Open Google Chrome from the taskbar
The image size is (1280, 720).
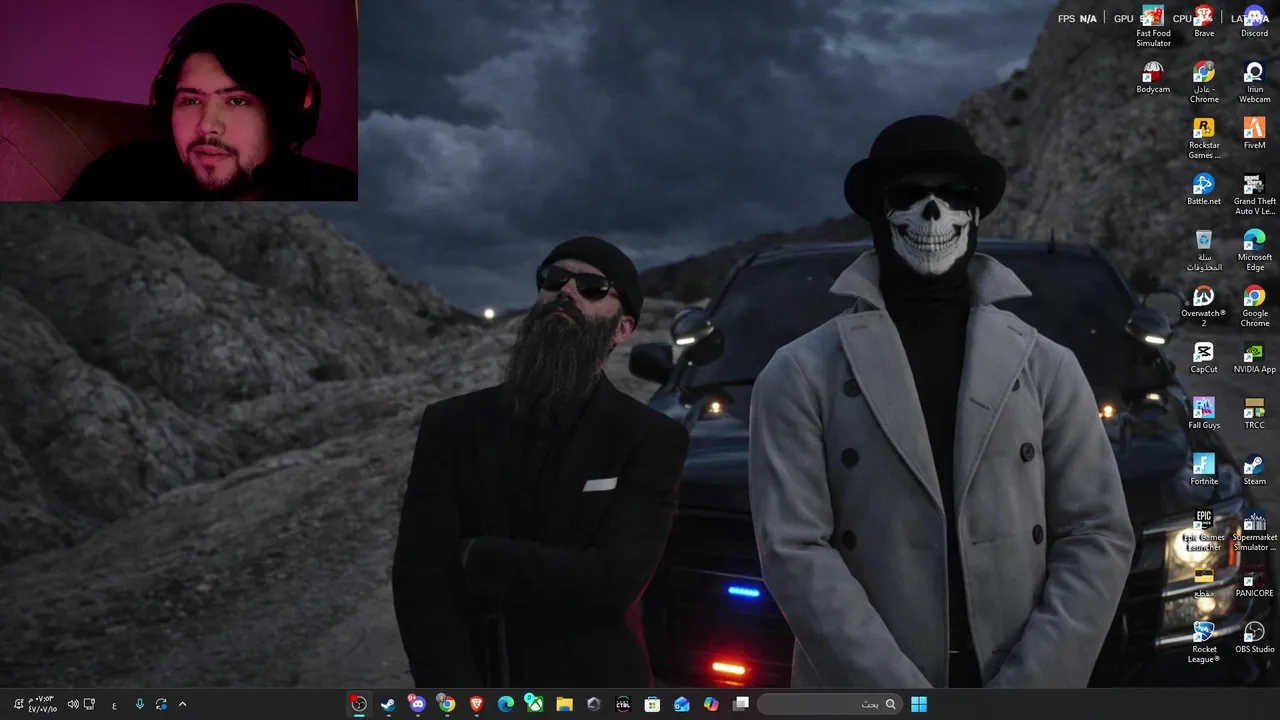click(x=447, y=704)
